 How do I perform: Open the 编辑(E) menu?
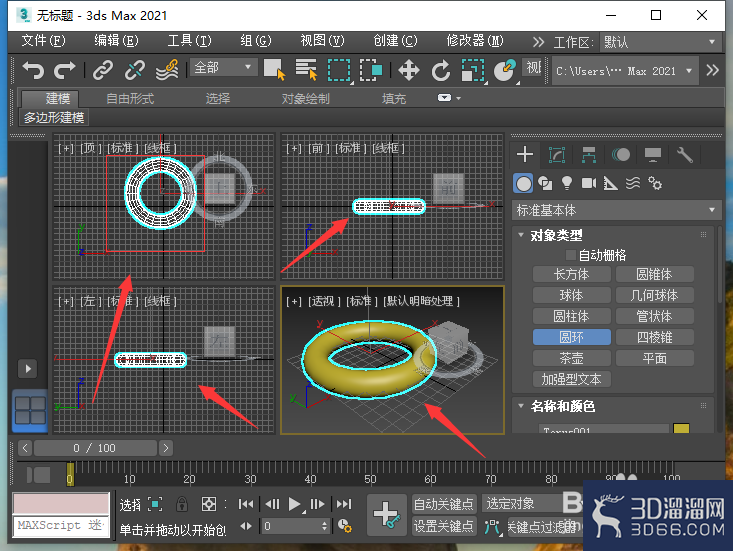coord(116,41)
